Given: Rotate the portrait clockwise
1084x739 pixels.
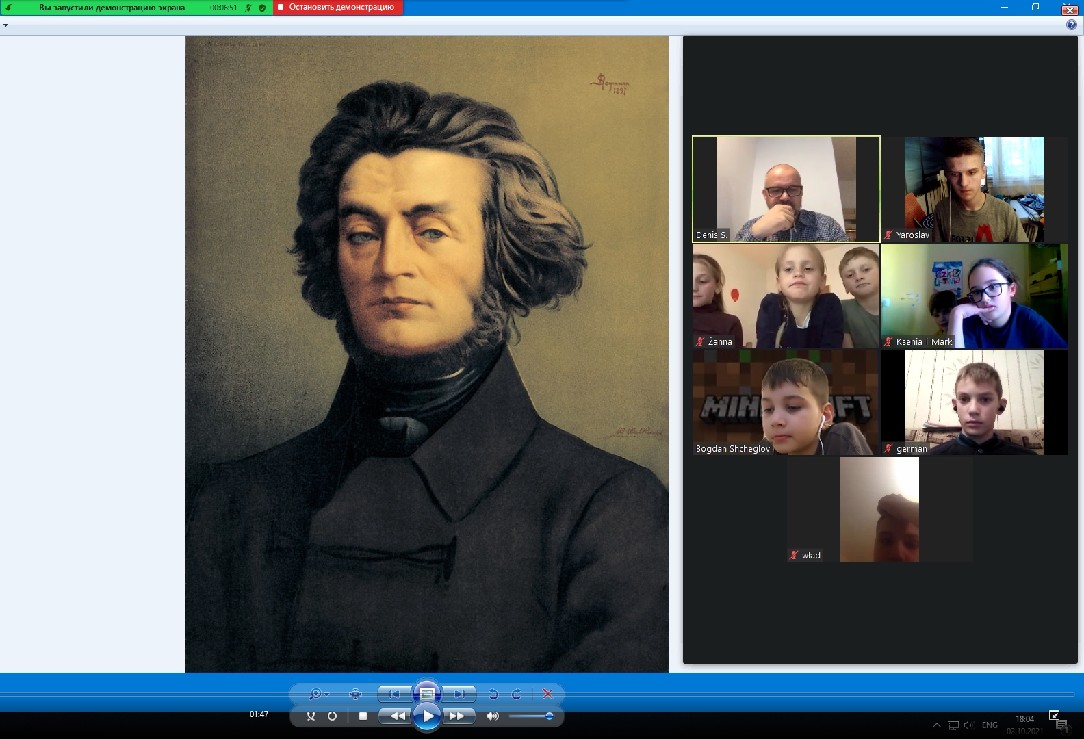Looking at the screenshot, I should (x=516, y=694).
